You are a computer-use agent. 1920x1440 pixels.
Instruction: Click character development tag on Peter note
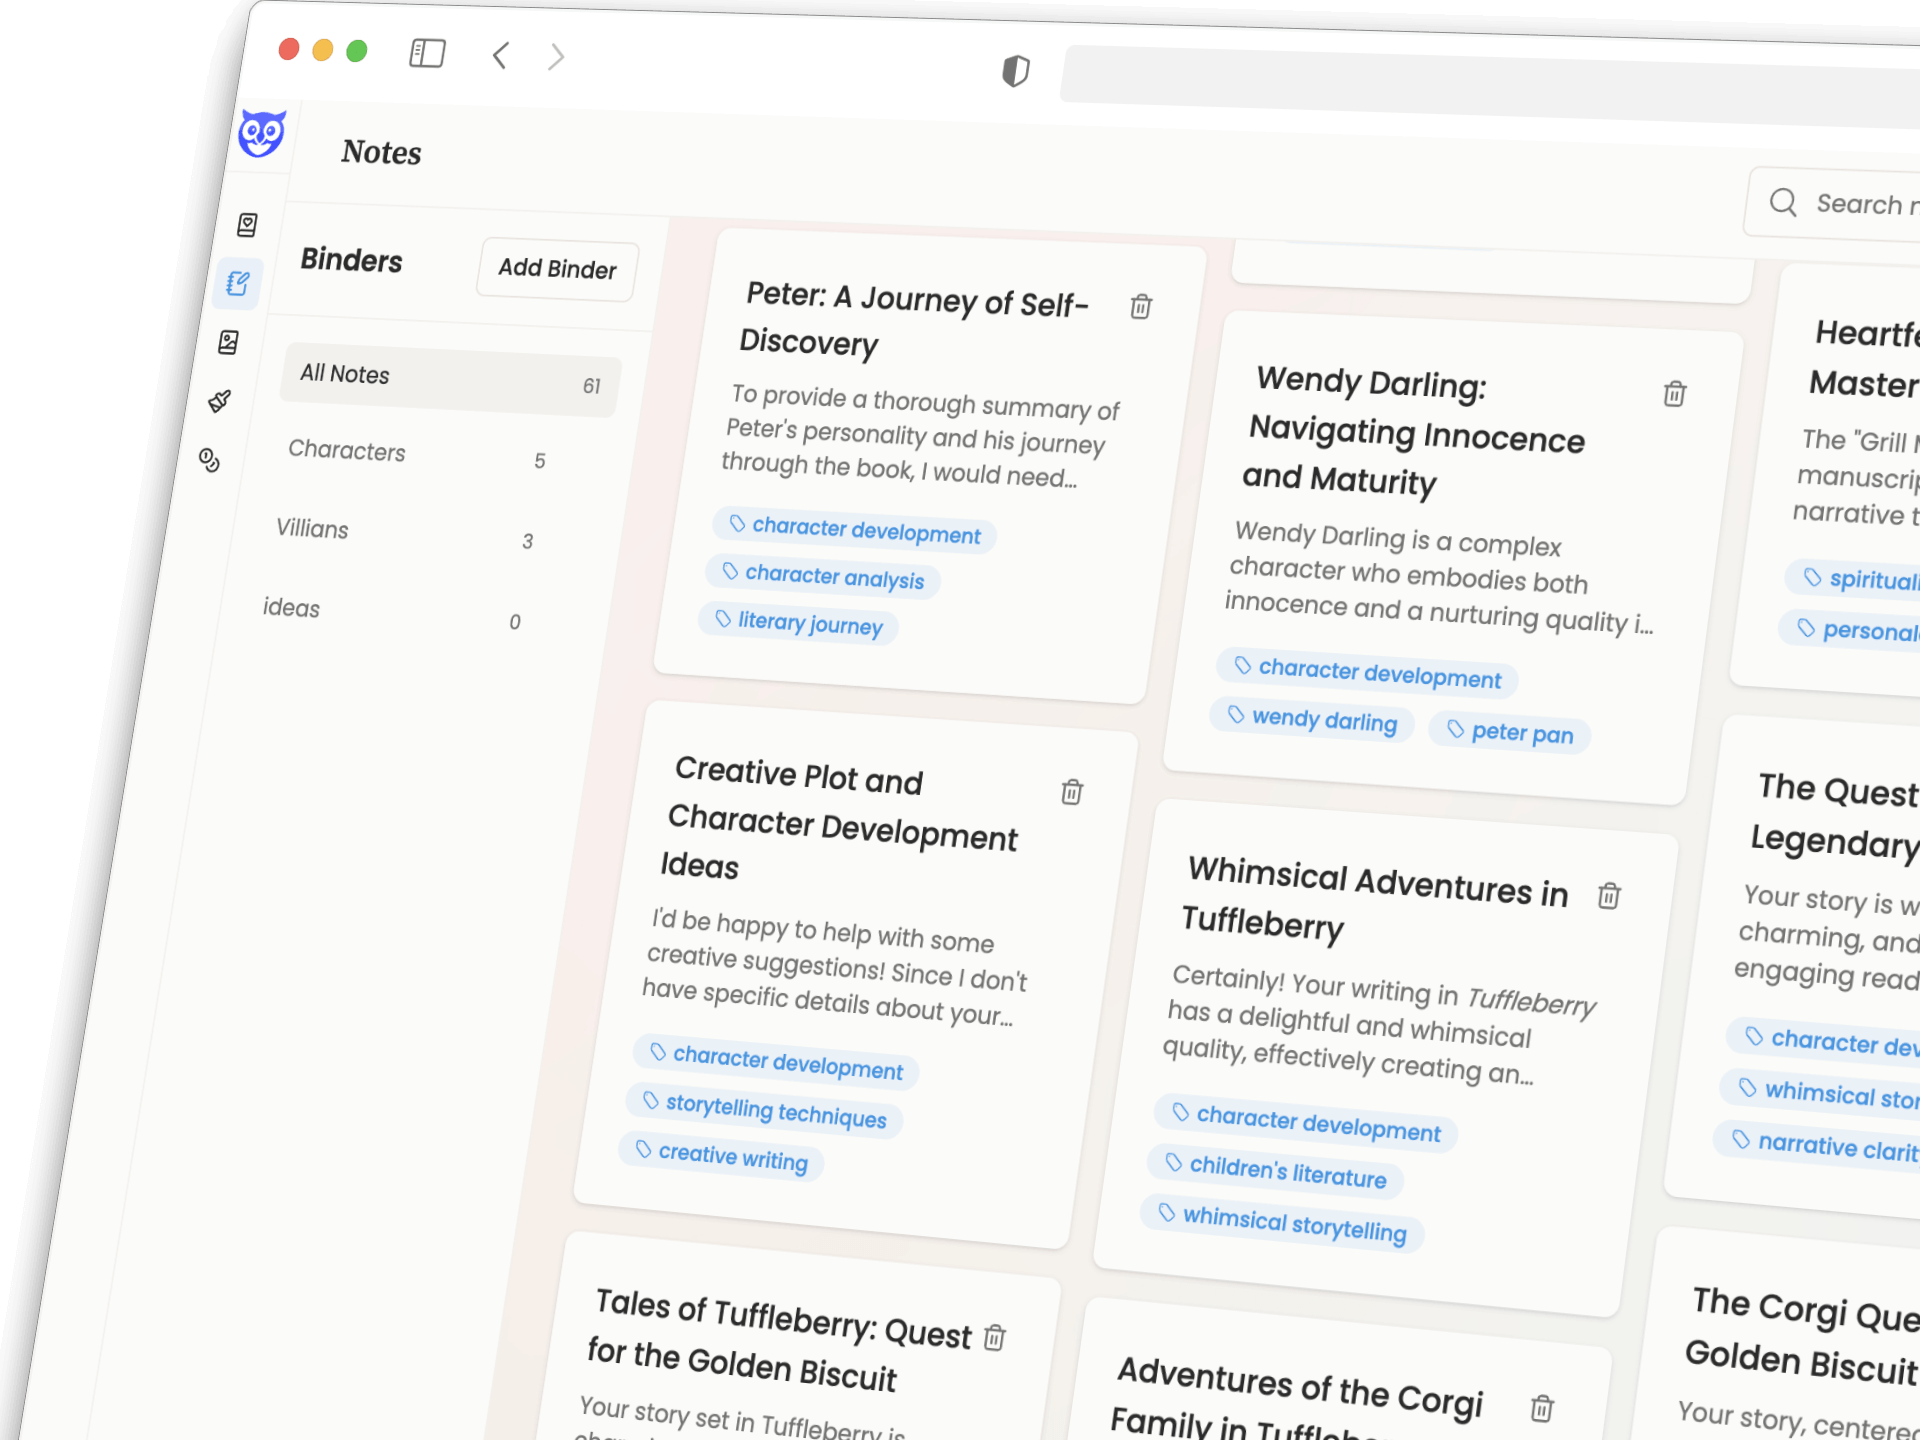855,530
